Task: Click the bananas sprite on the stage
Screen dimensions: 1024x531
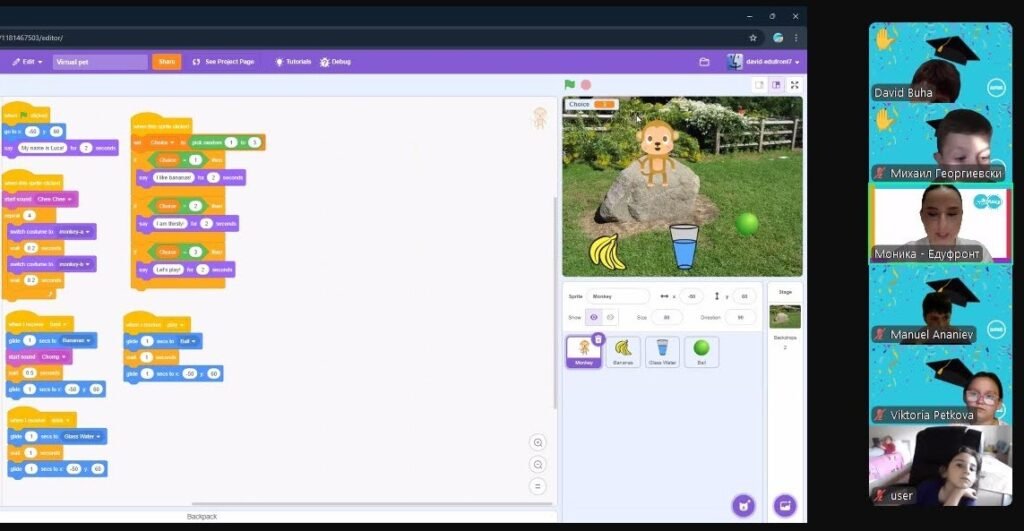Action: (x=607, y=252)
